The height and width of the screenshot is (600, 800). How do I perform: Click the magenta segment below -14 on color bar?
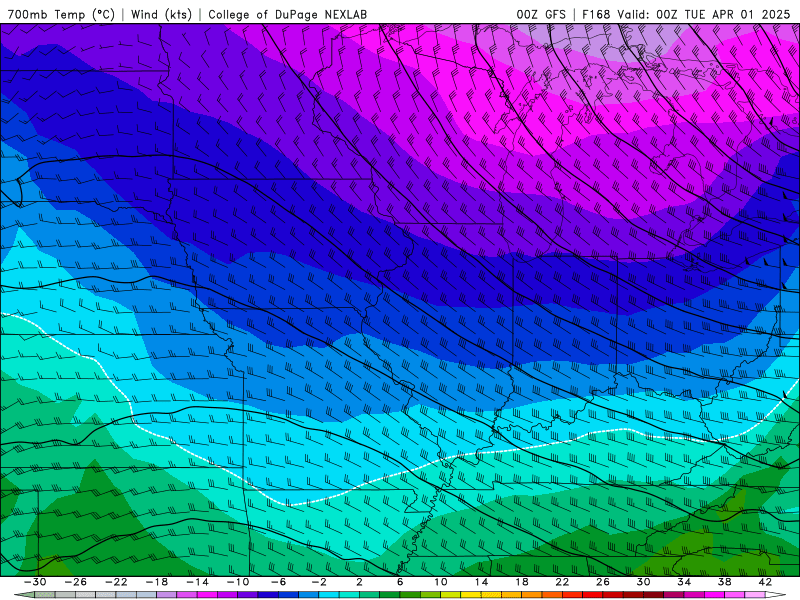coord(207,595)
